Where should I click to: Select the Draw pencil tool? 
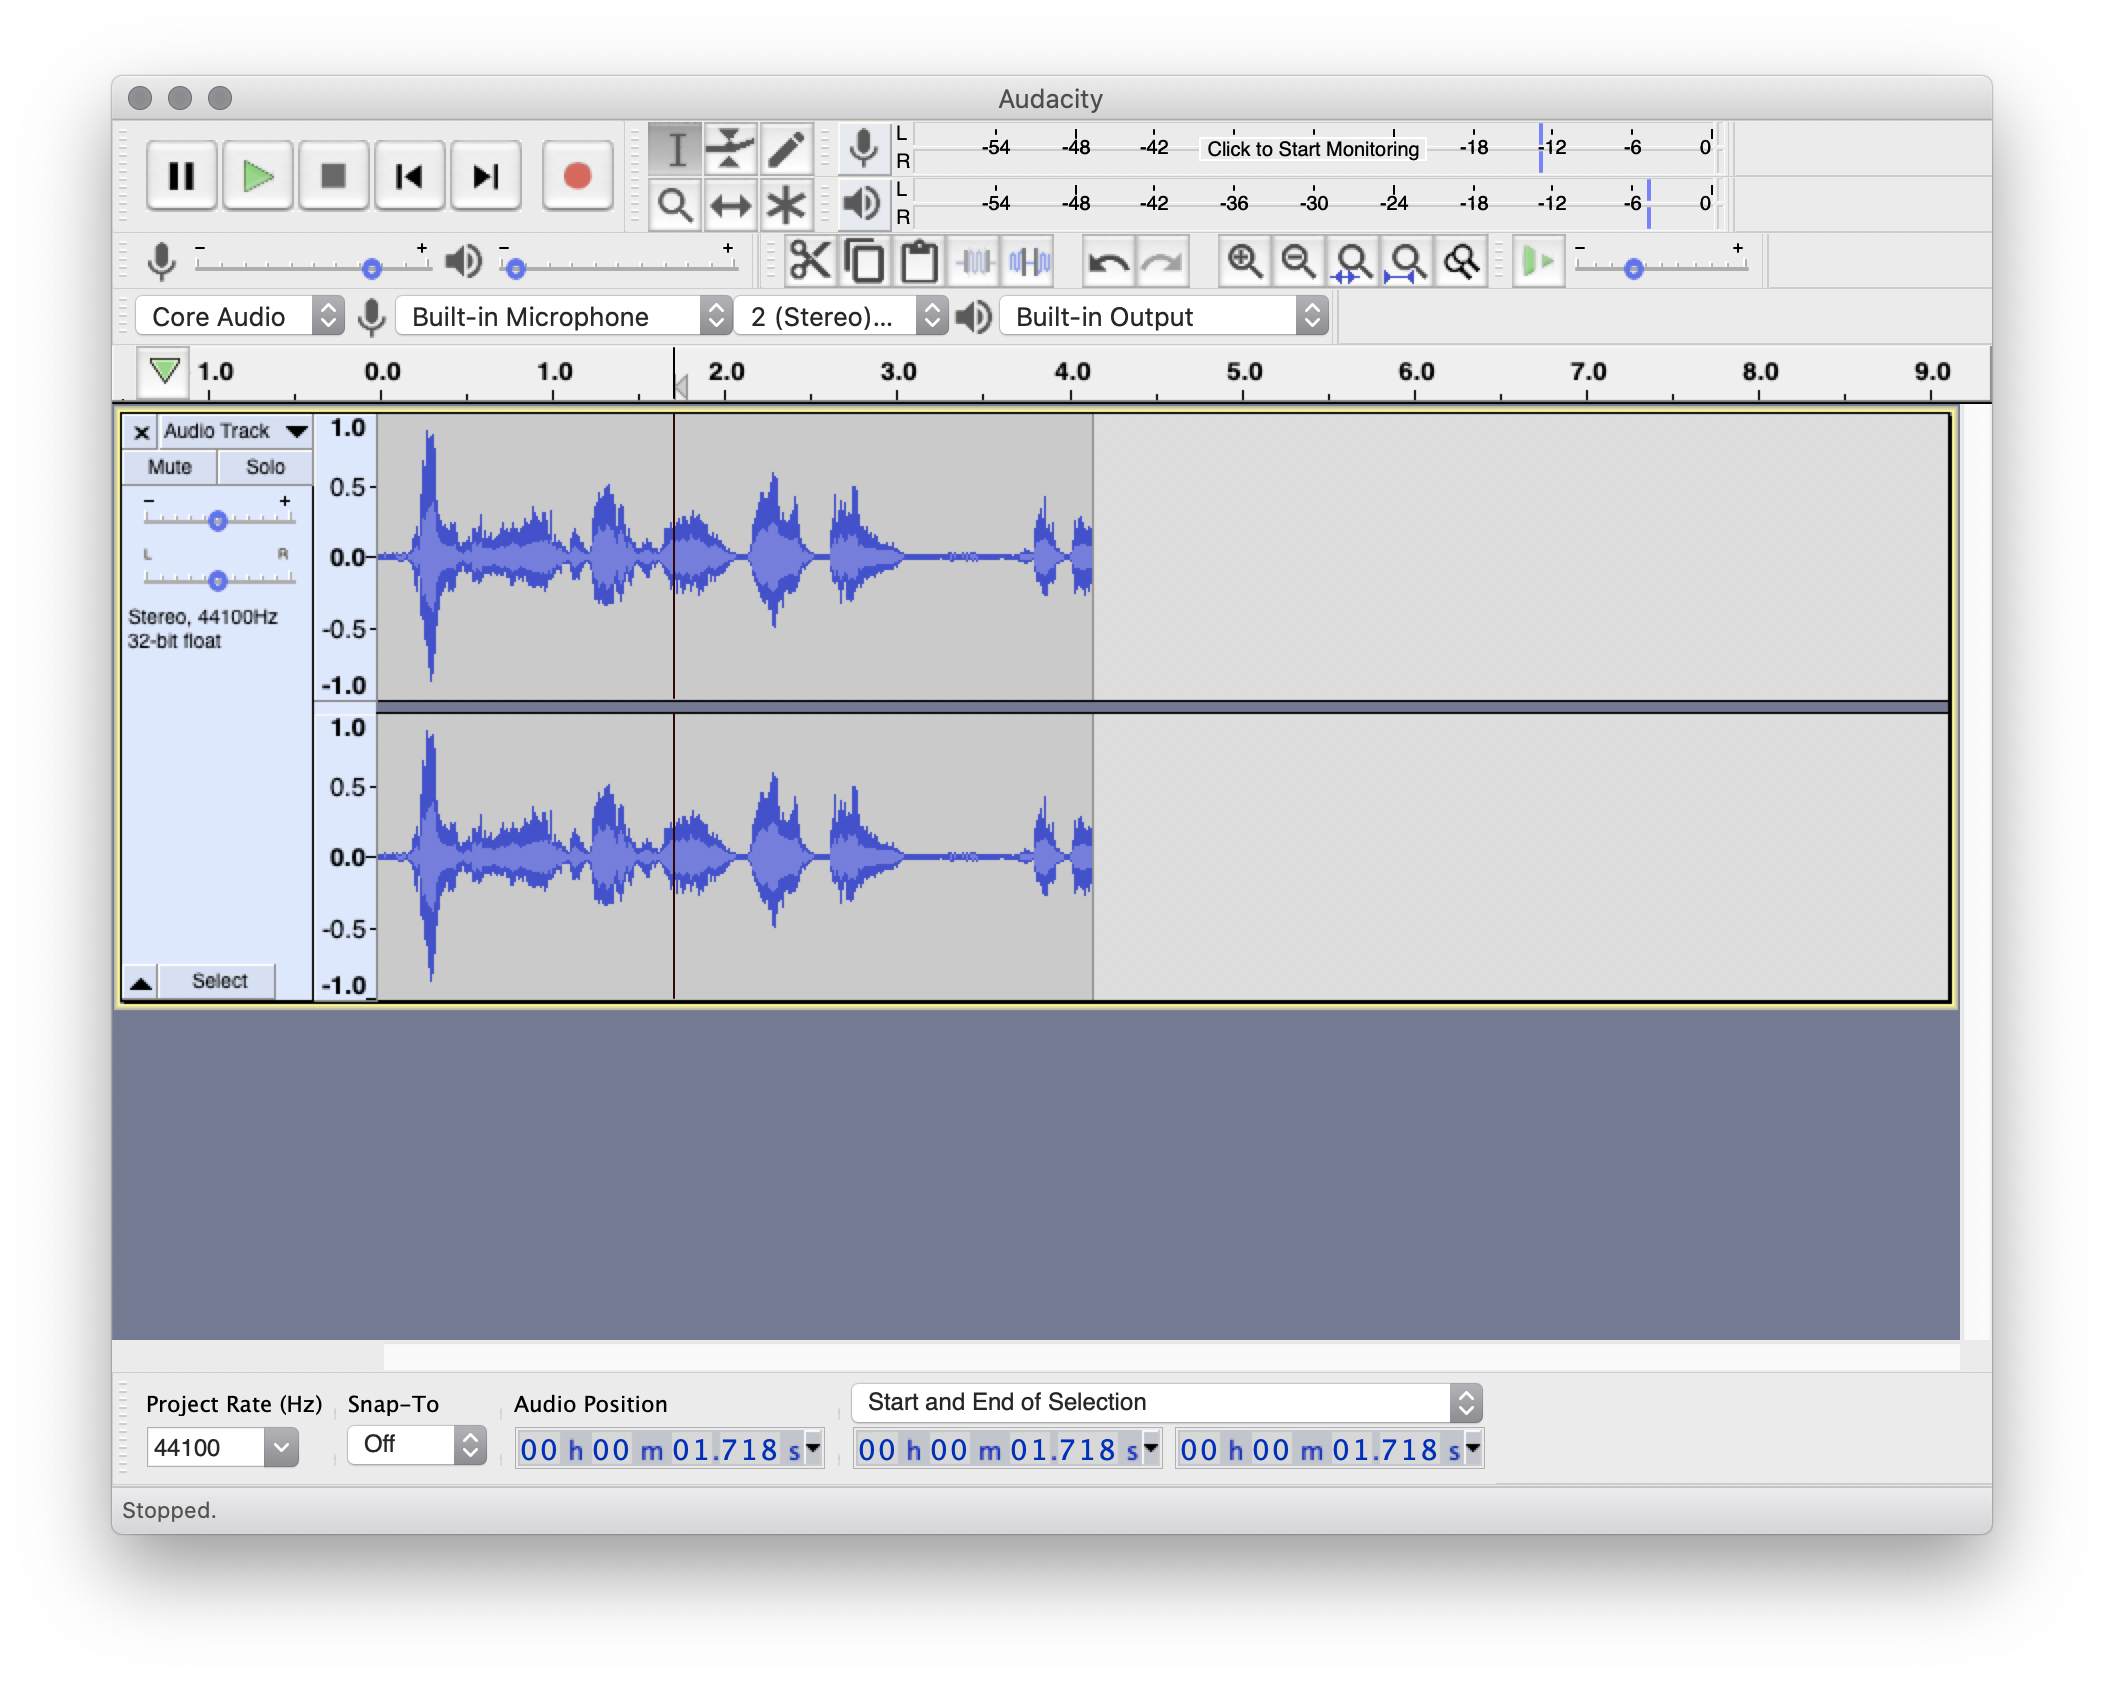point(786,149)
